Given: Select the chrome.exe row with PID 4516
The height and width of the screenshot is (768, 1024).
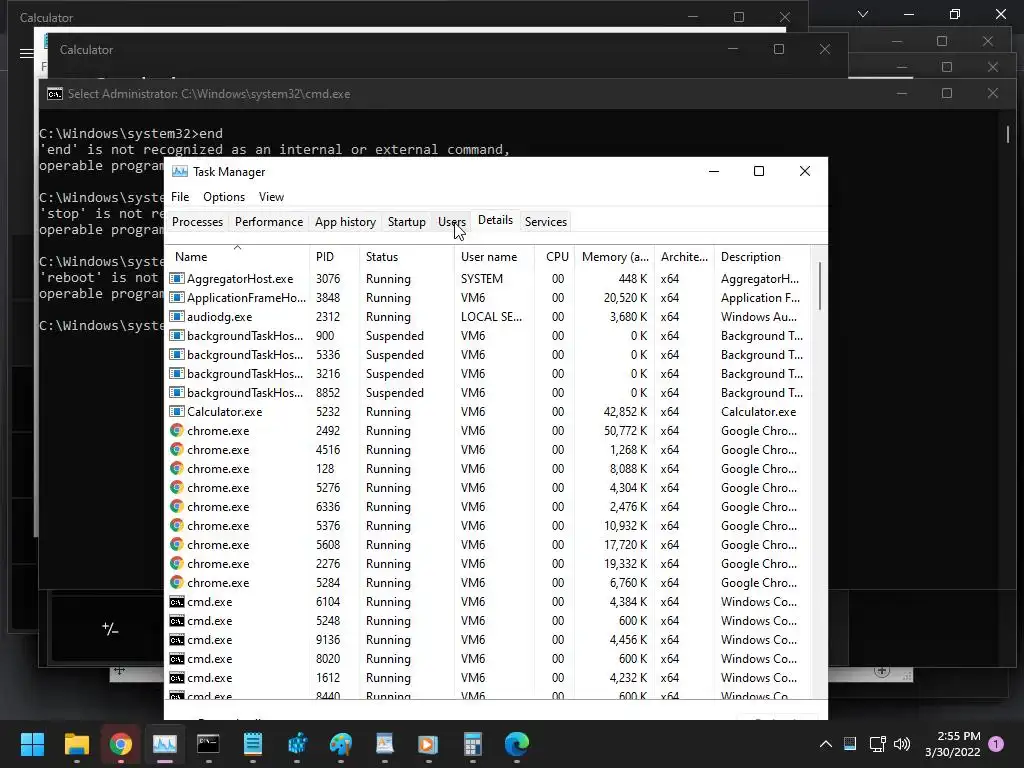Looking at the screenshot, I should click(x=488, y=449).
